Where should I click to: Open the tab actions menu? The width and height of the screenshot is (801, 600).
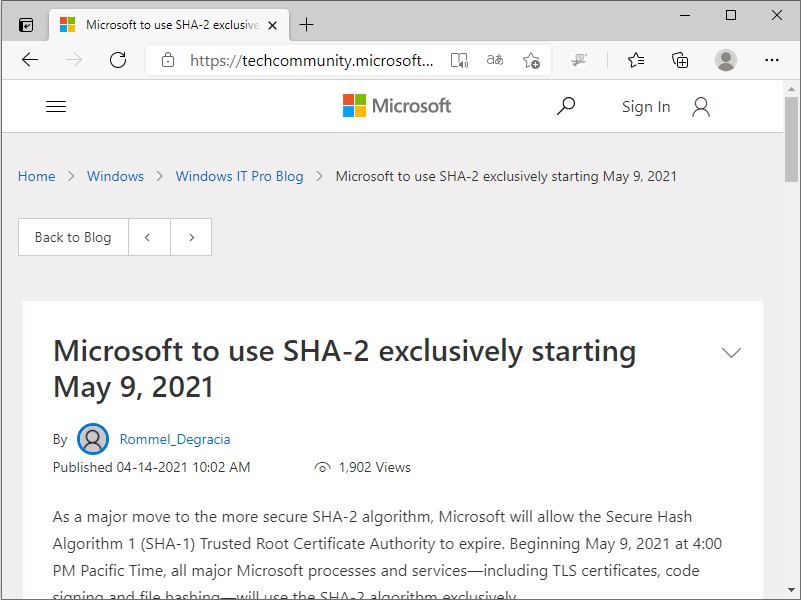25,23
